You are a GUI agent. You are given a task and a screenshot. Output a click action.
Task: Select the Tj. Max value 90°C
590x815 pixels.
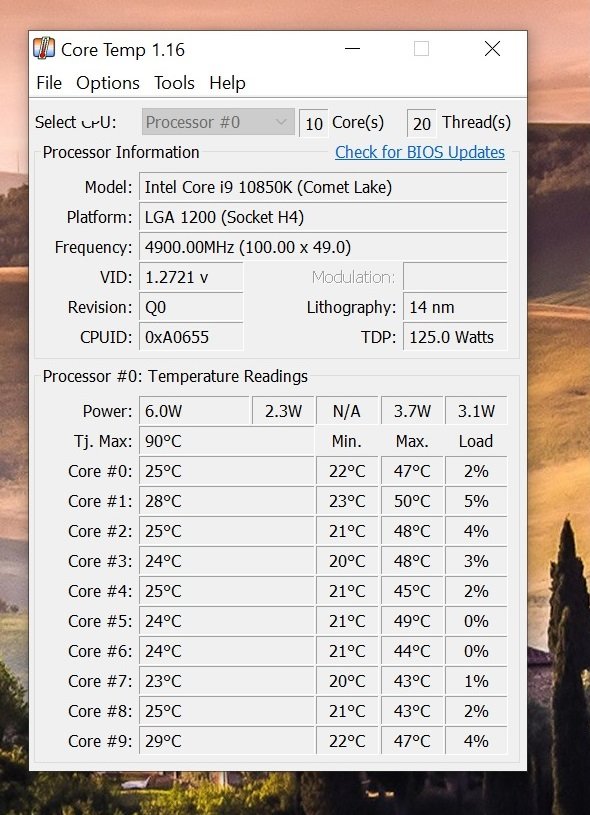pyautogui.click(x=227, y=441)
